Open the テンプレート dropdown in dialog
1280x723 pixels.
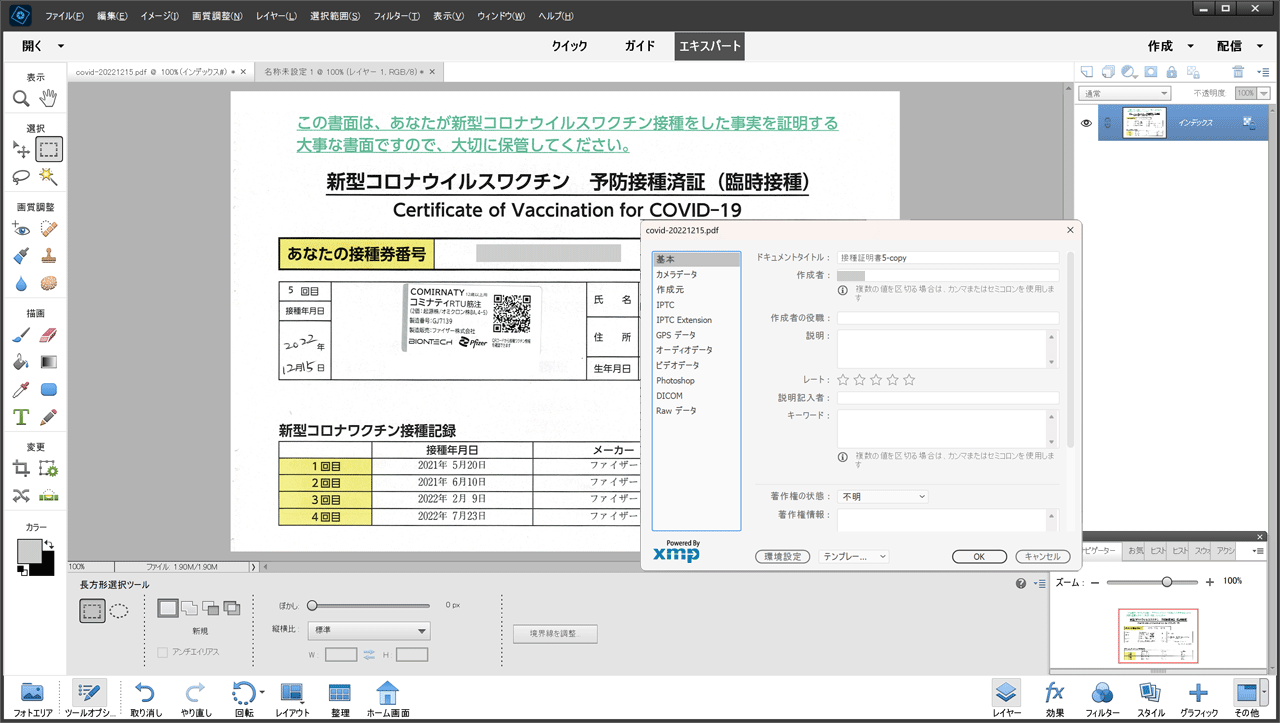coord(853,557)
